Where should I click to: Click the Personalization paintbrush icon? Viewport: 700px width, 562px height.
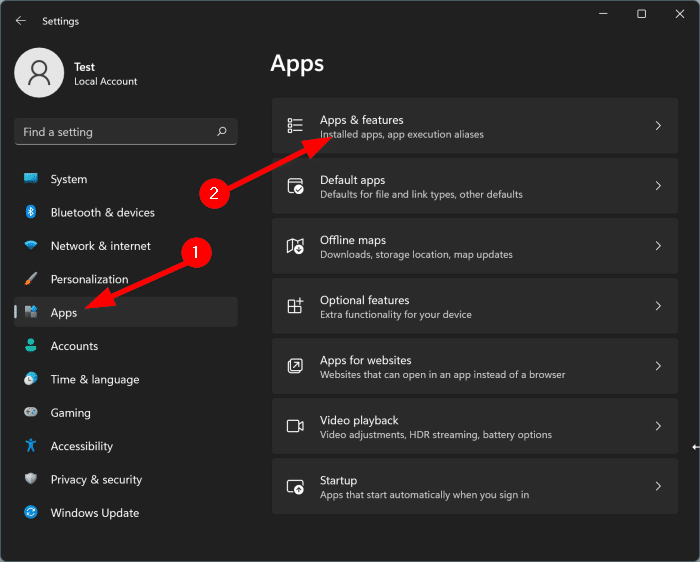tap(31, 279)
